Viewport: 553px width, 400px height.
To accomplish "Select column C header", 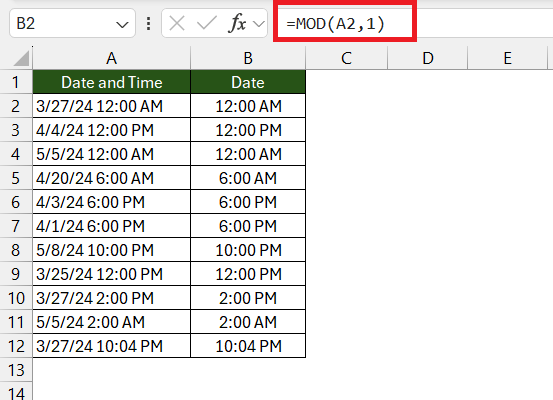I will [x=346, y=58].
